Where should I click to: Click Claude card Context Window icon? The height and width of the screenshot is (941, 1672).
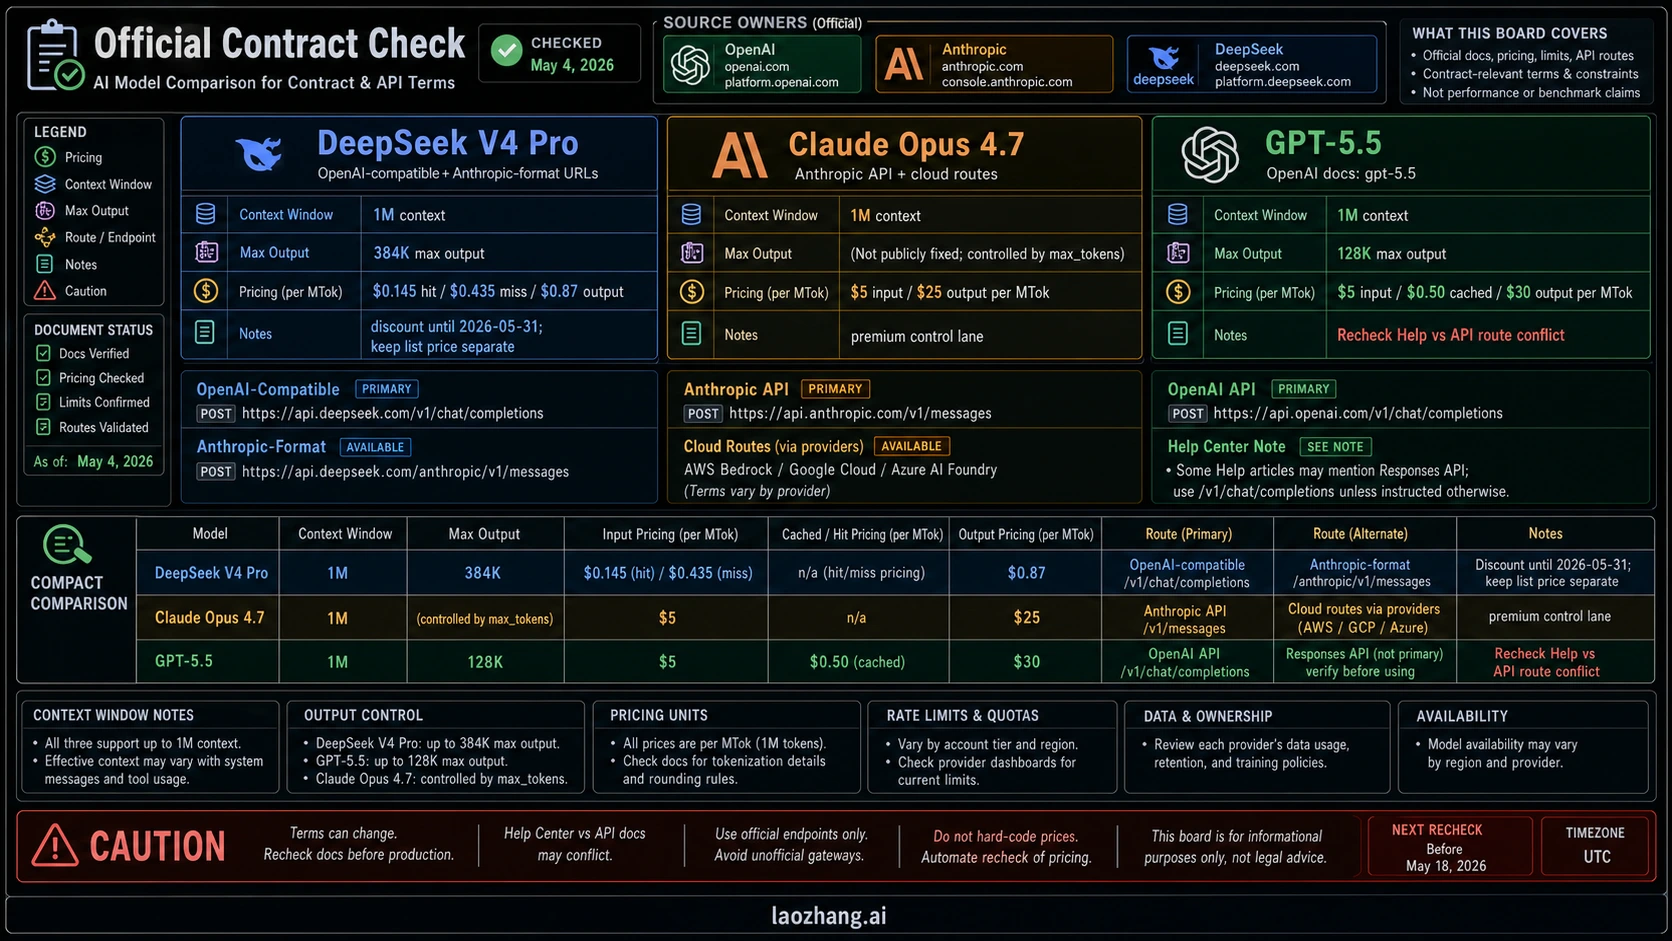click(x=691, y=215)
